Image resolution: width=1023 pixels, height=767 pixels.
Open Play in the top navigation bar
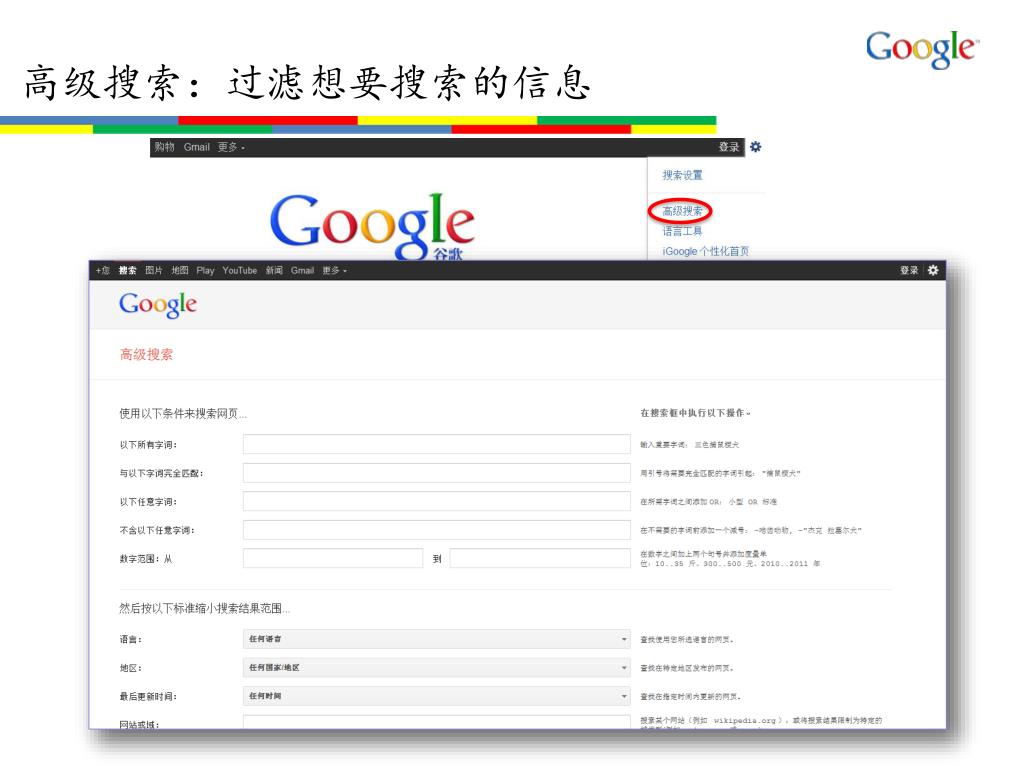coord(206,270)
